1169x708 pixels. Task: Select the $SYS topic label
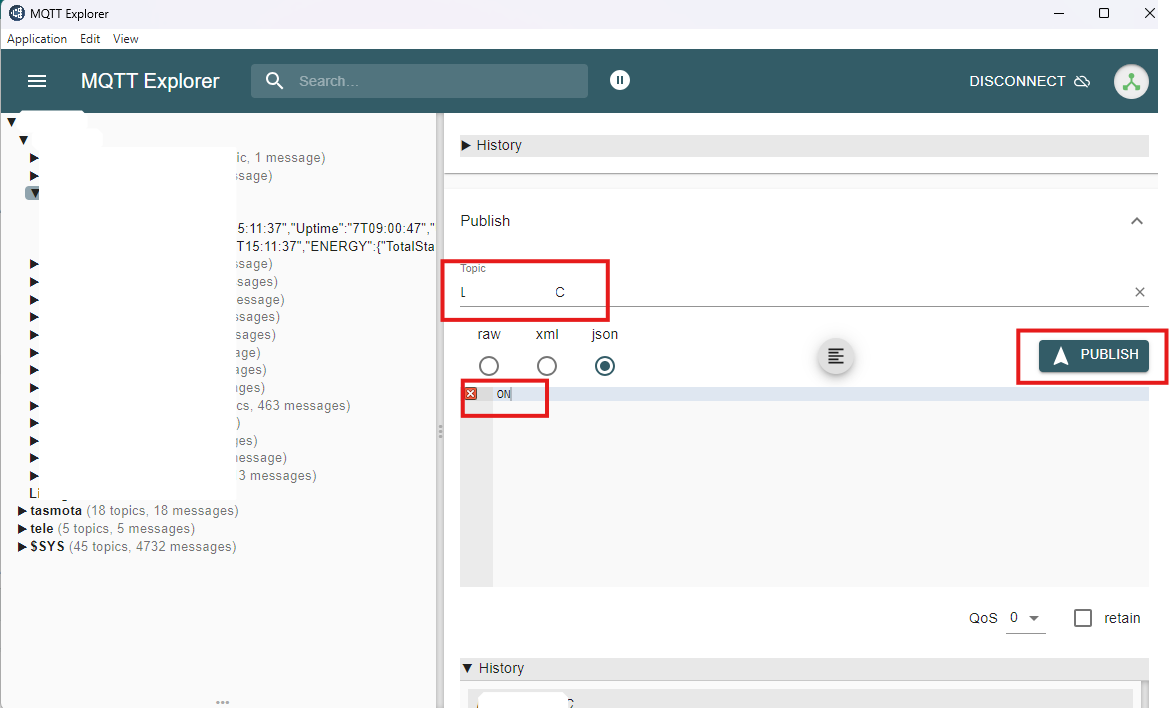[x=47, y=546]
